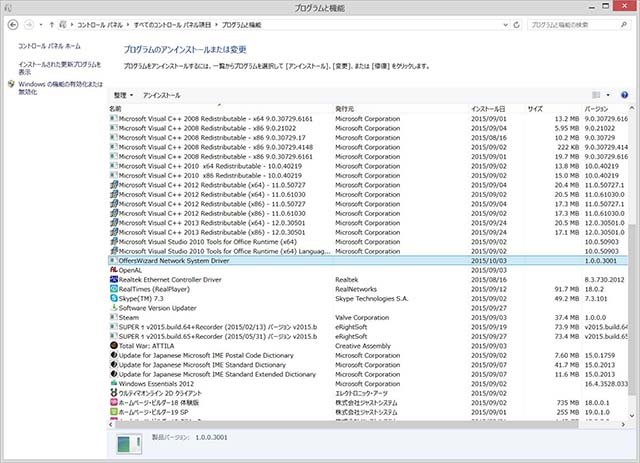Image resolution: width=640 pixels, height=463 pixels.
Task: Click the search magnifier icon
Action: (624, 25)
